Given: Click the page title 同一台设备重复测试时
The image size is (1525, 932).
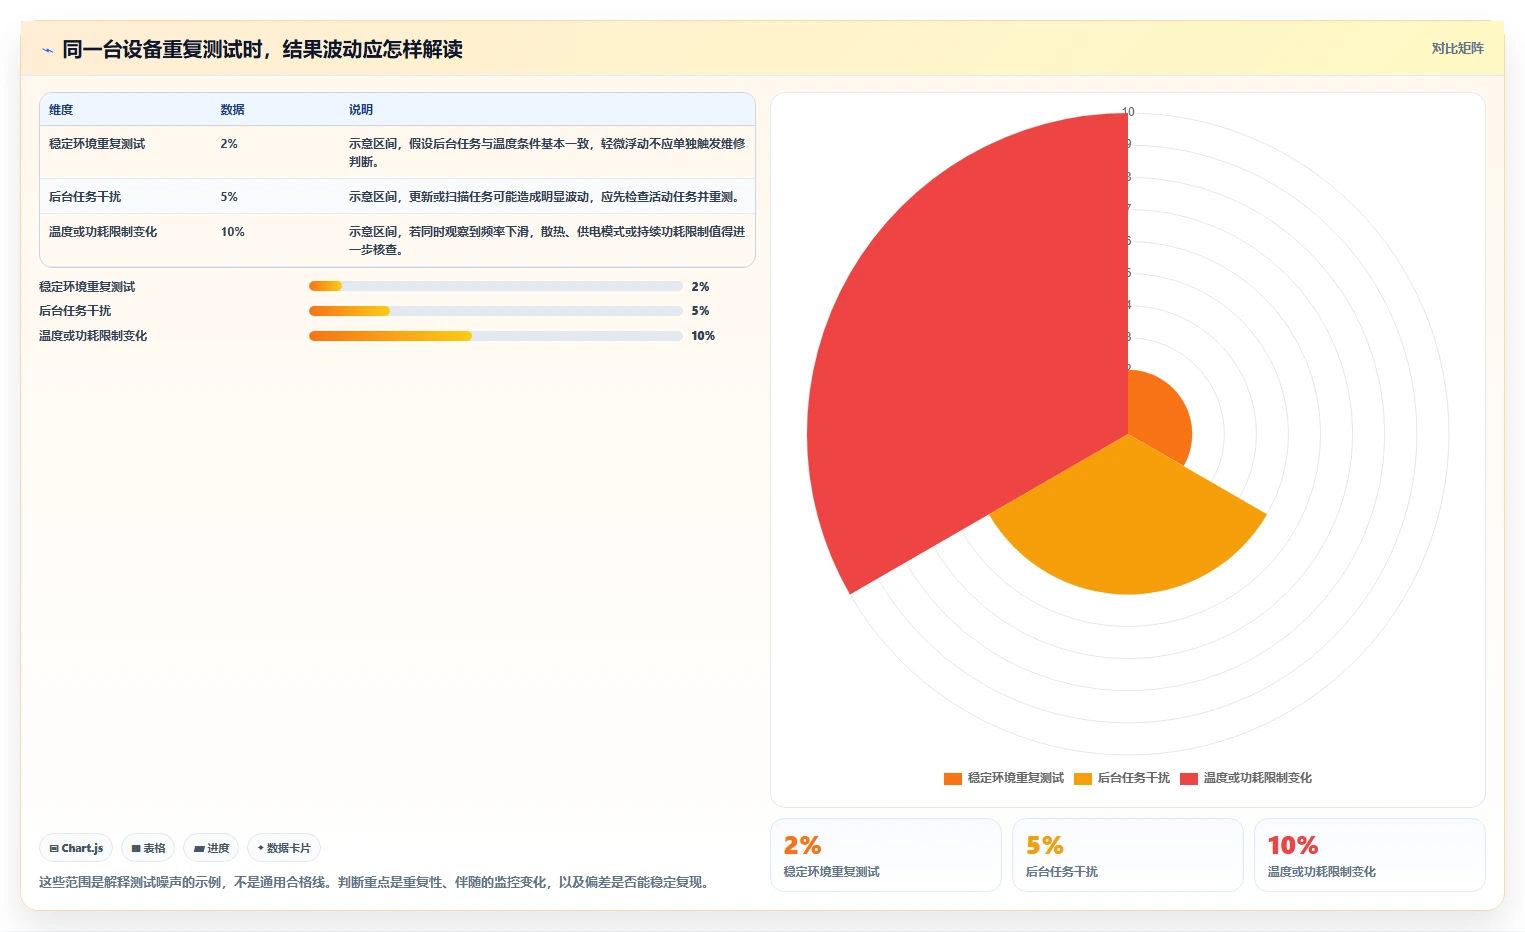Looking at the screenshot, I should click(x=262, y=49).
